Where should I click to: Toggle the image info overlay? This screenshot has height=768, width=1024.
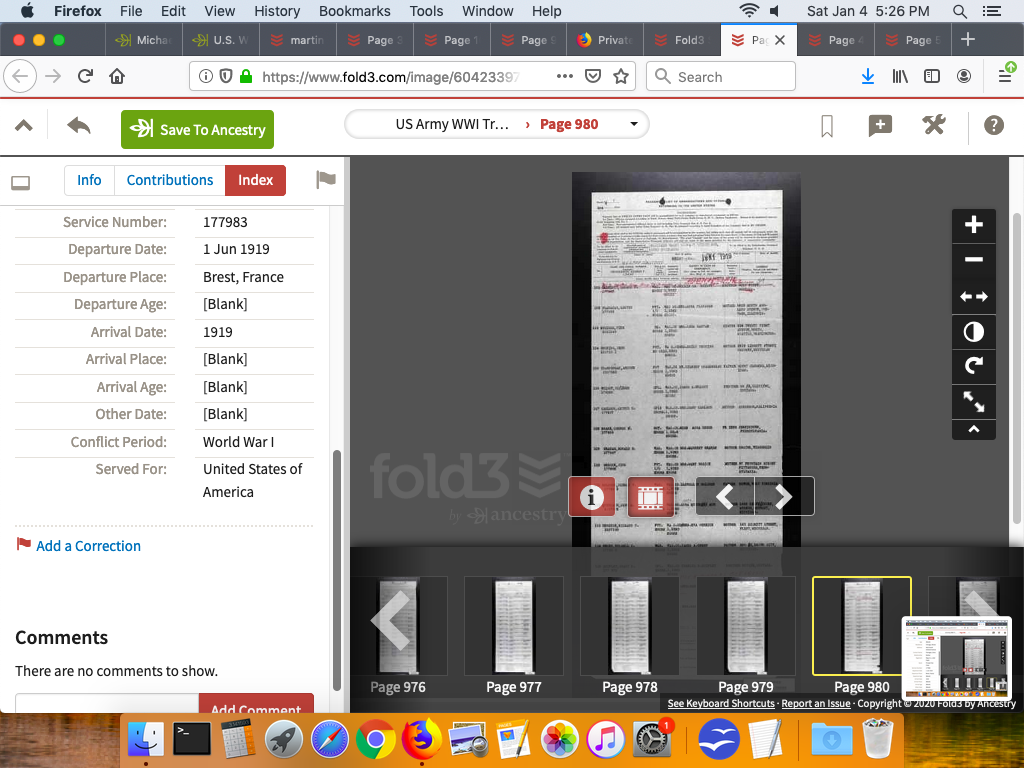(592, 497)
